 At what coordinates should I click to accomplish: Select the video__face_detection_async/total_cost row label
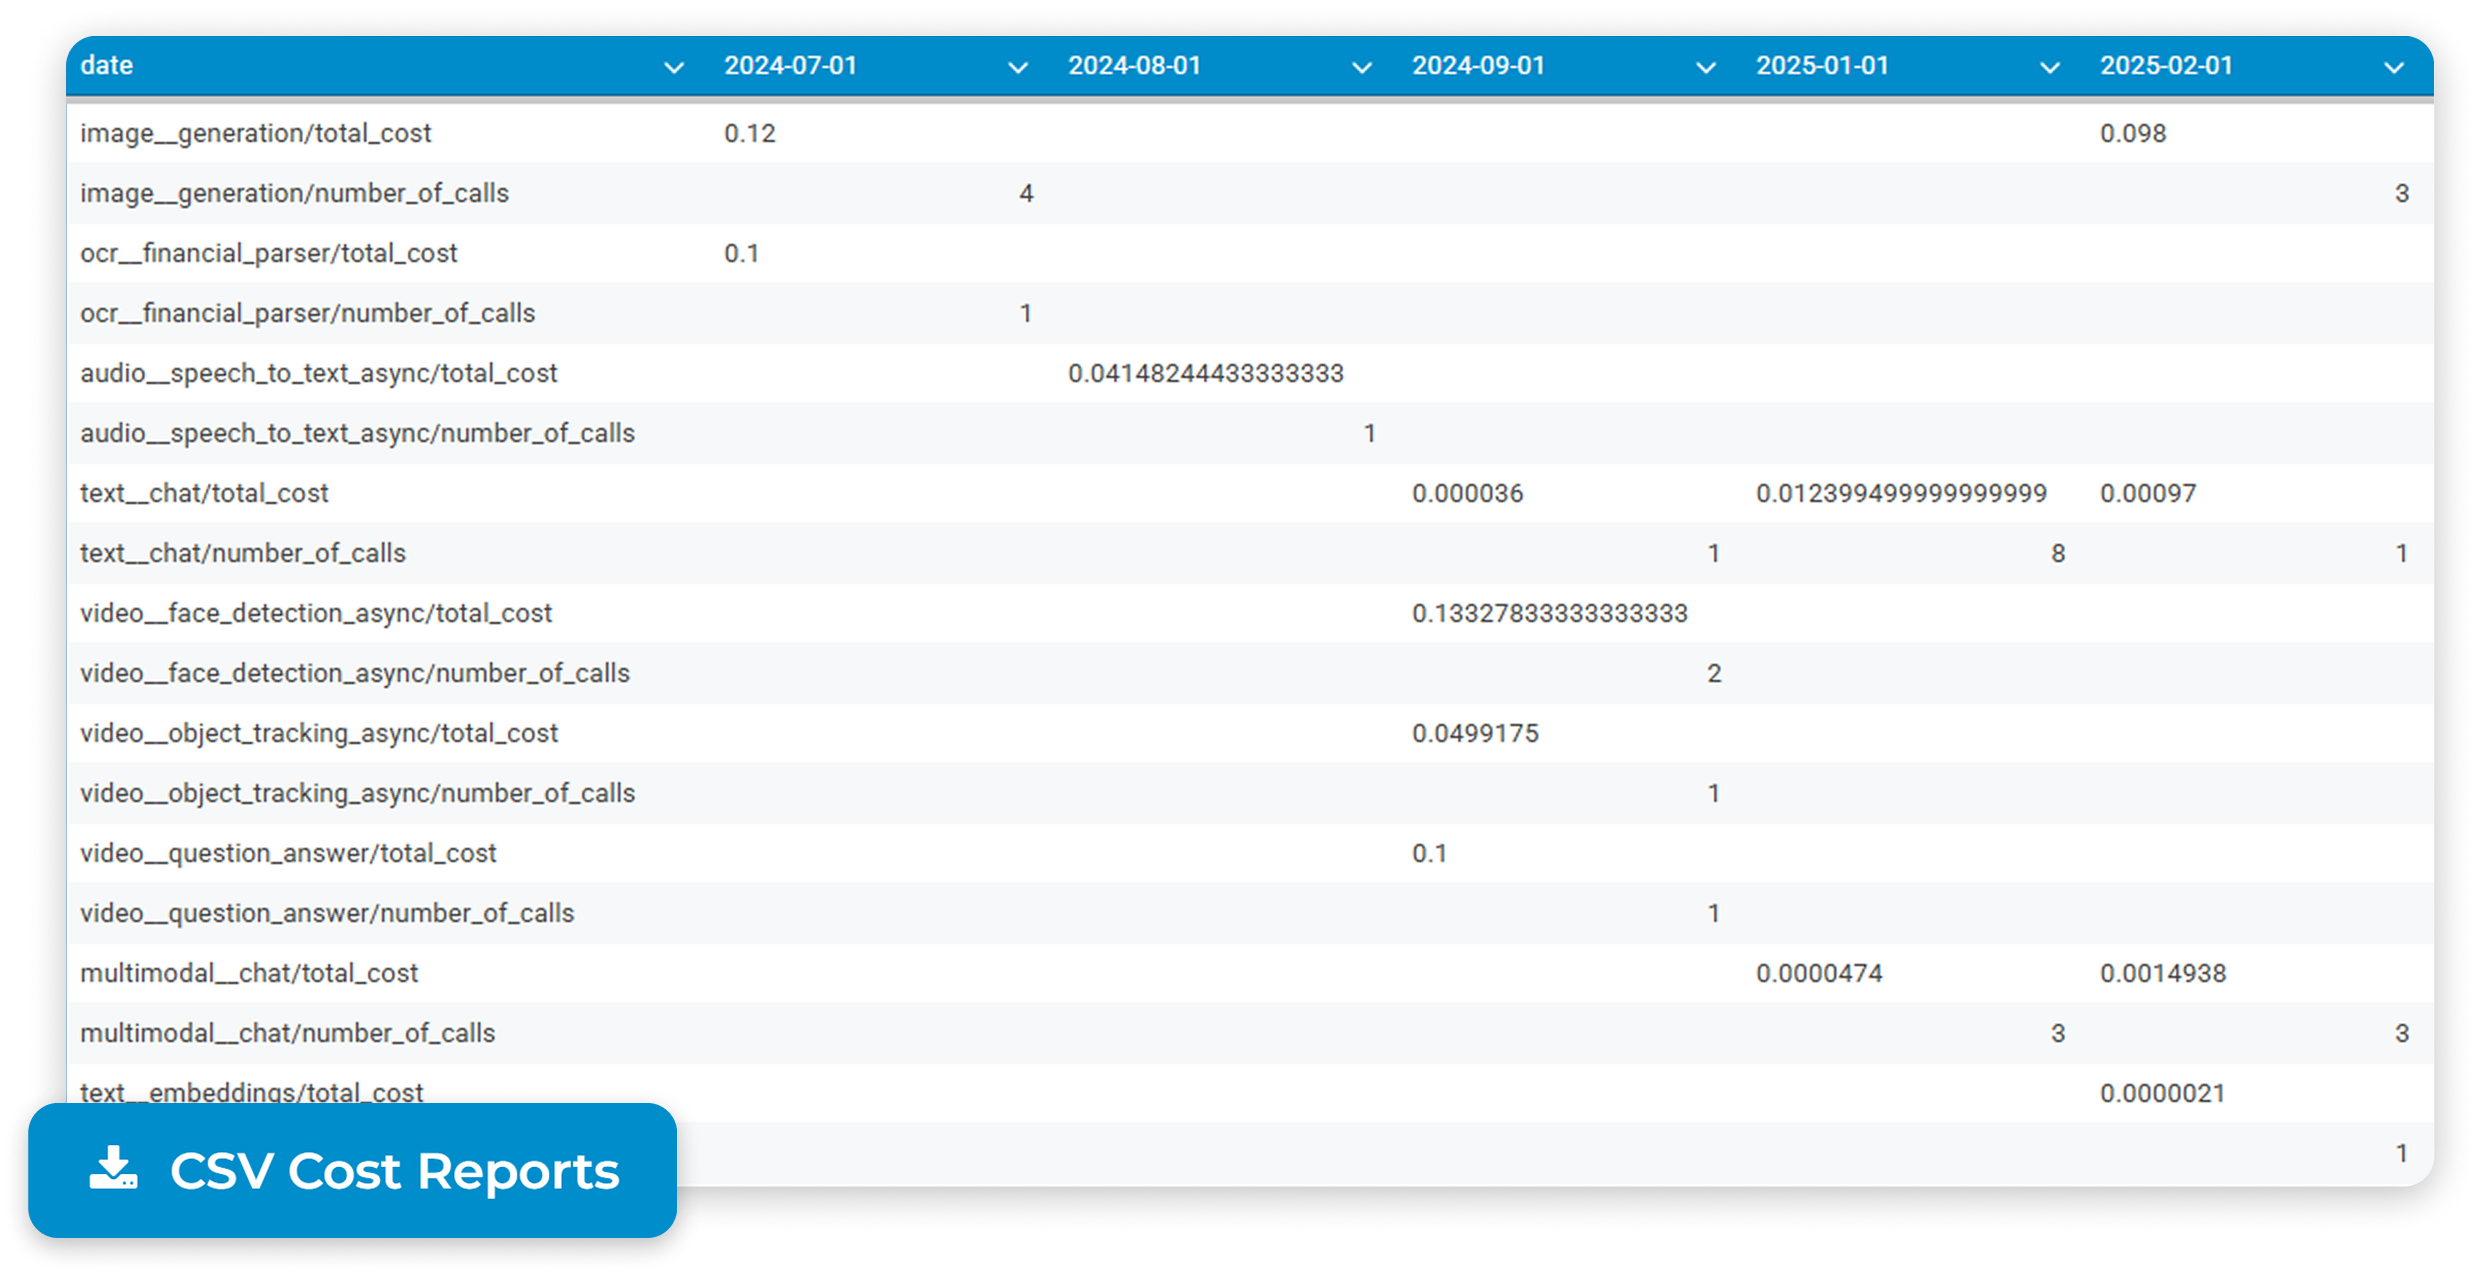pyautogui.click(x=317, y=612)
